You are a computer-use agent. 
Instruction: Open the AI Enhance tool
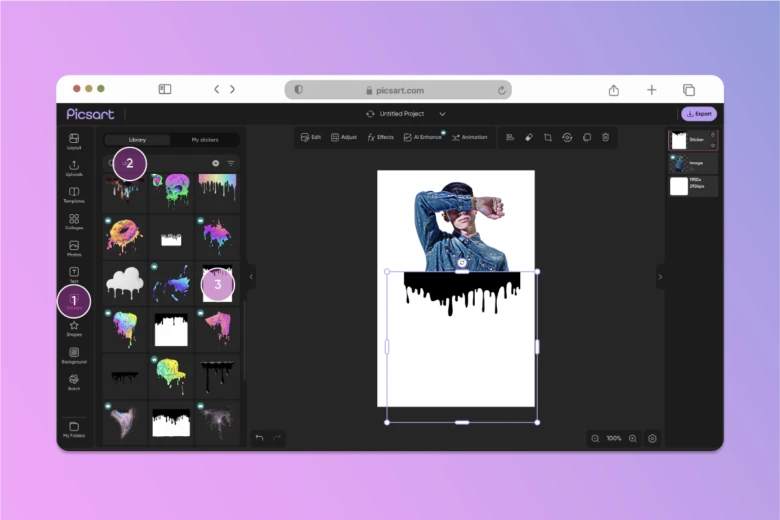pos(422,137)
